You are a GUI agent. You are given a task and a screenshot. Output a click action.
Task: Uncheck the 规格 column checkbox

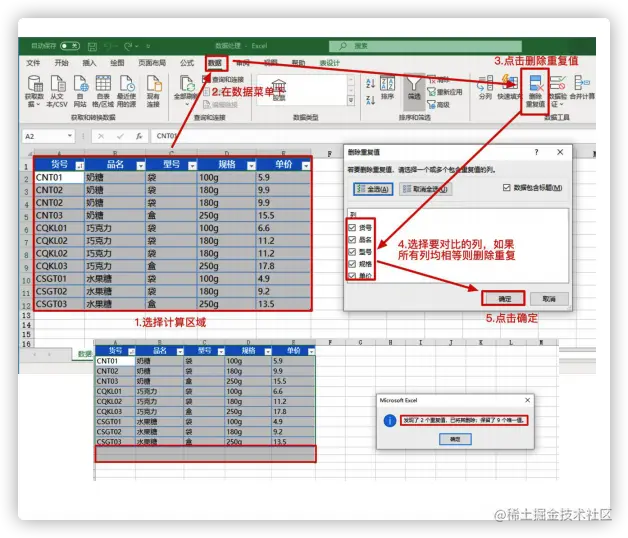(x=352, y=264)
